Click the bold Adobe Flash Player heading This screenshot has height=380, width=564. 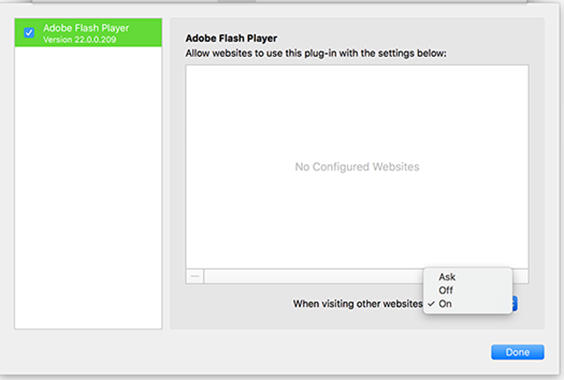[x=231, y=38]
